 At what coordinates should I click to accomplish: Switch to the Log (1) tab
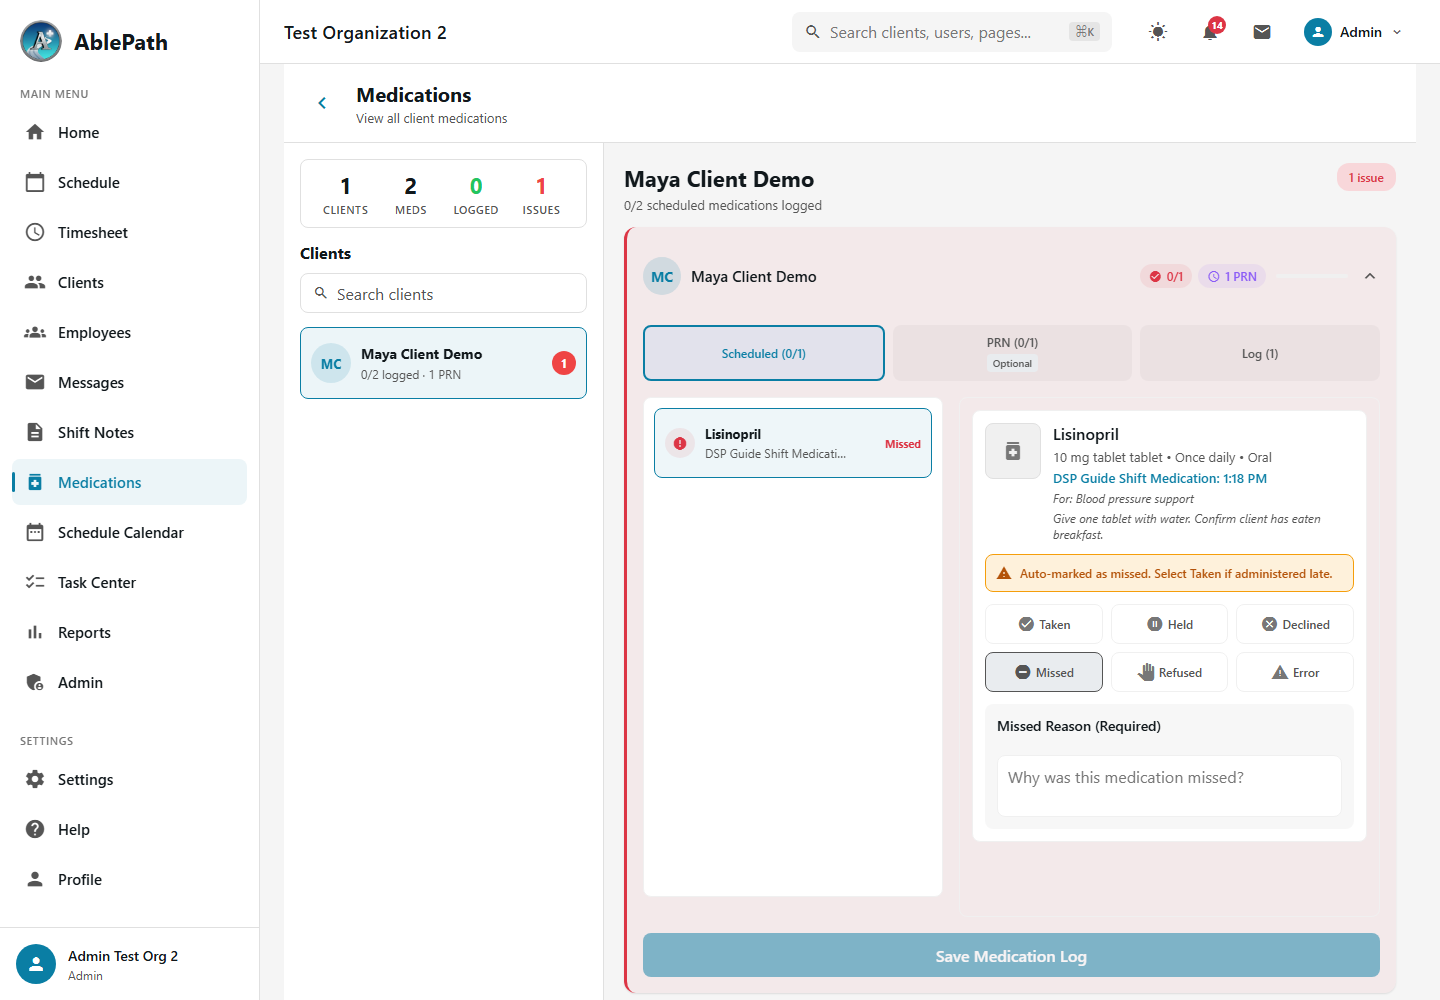tap(1260, 353)
